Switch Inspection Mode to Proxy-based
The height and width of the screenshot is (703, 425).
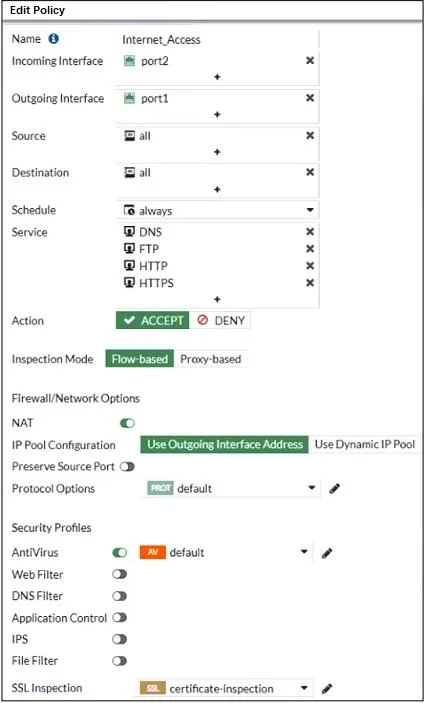(x=211, y=359)
